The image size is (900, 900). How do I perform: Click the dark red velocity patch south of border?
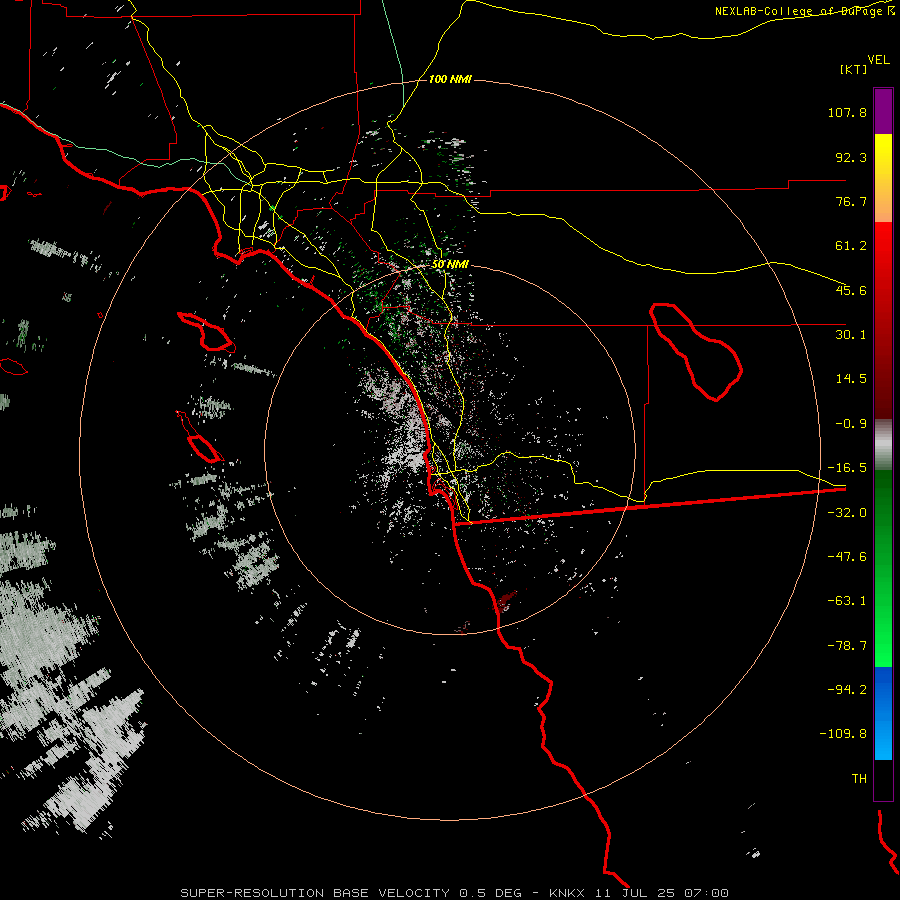coord(505,601)
